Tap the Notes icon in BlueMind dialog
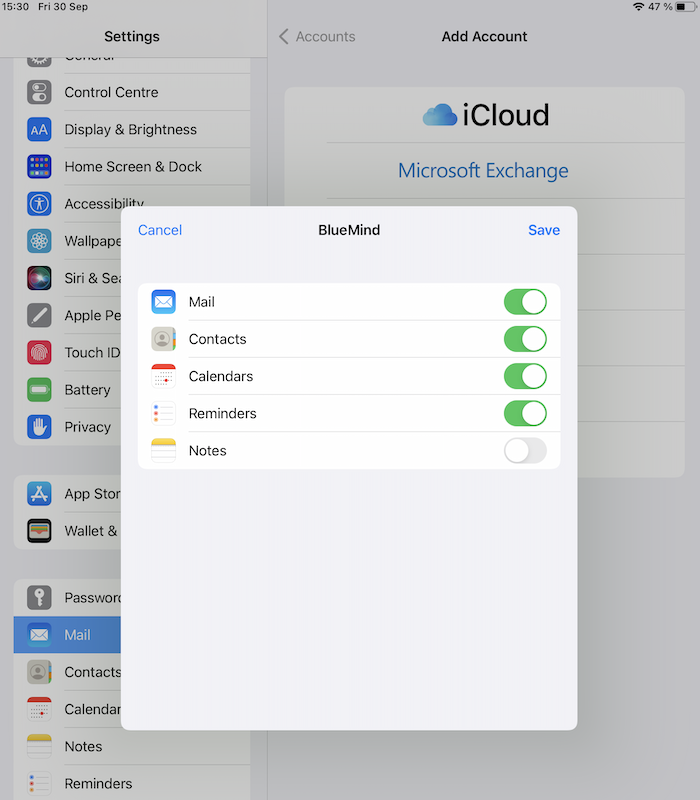 163,450
